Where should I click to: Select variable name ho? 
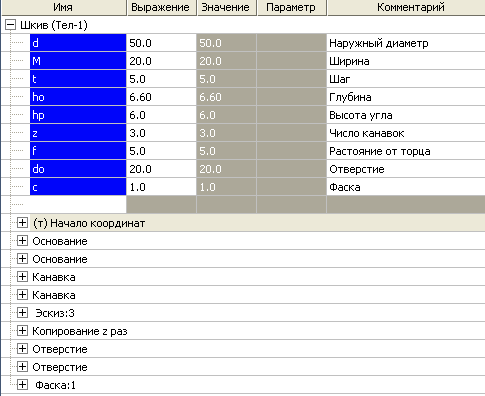pos(78,97)
